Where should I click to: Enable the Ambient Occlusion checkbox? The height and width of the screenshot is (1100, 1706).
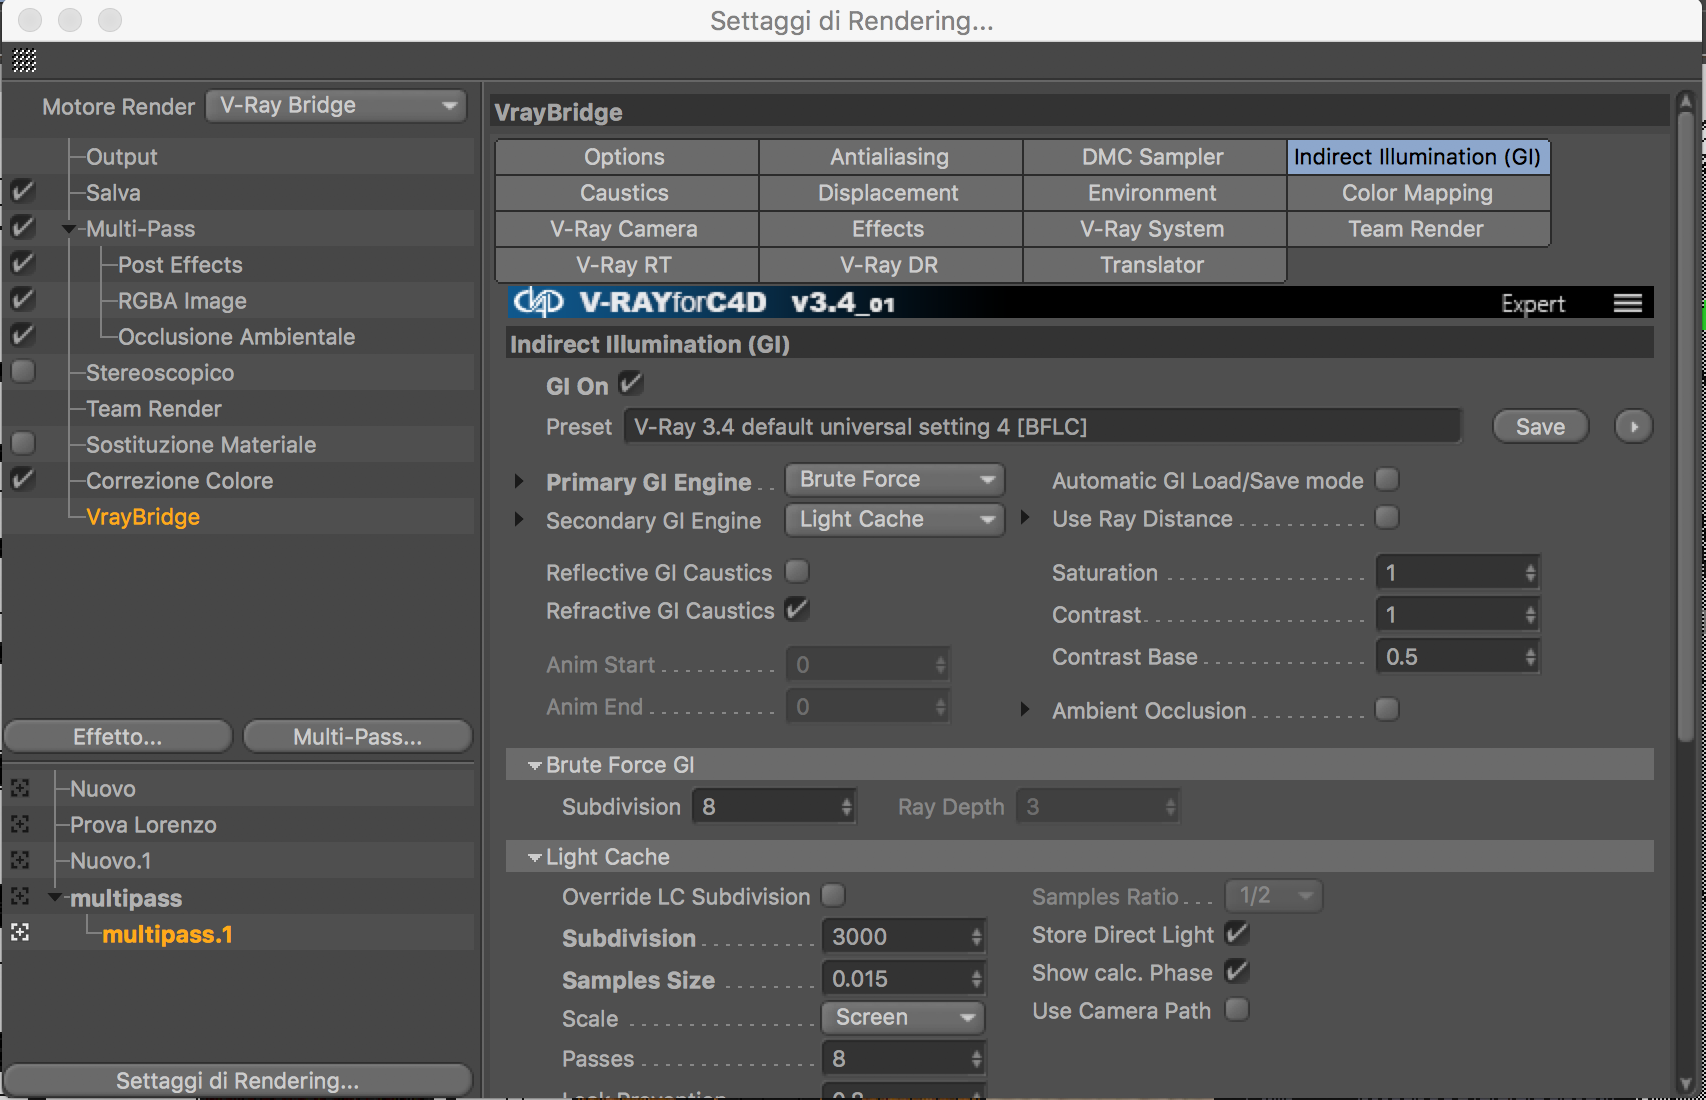point(1387,709)
